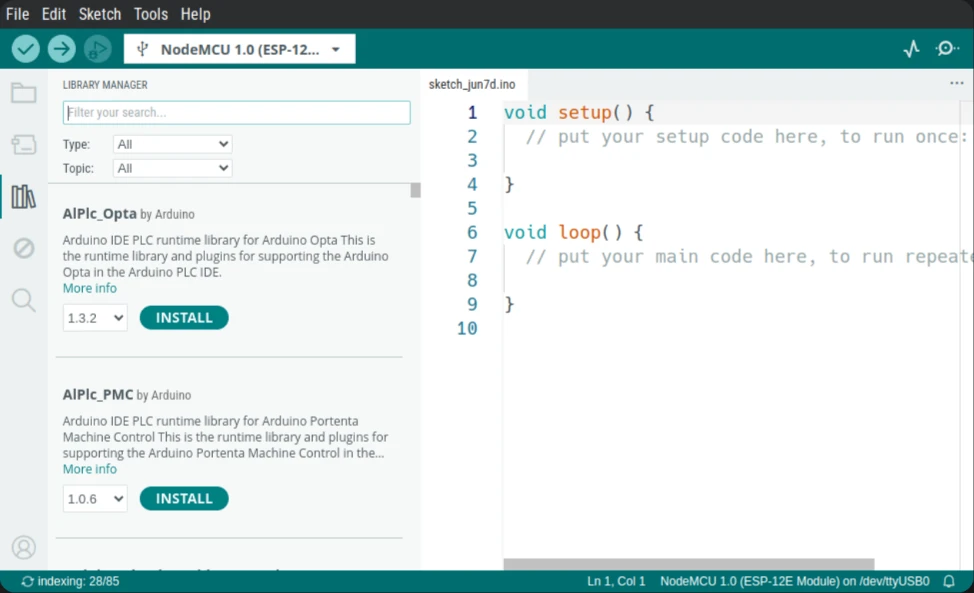Image resolution: width=974 pixels, height=593 pixels.
Task: Open the Debug sidebar panel icon
Action: pyautogui.click(x=24, y=248)
